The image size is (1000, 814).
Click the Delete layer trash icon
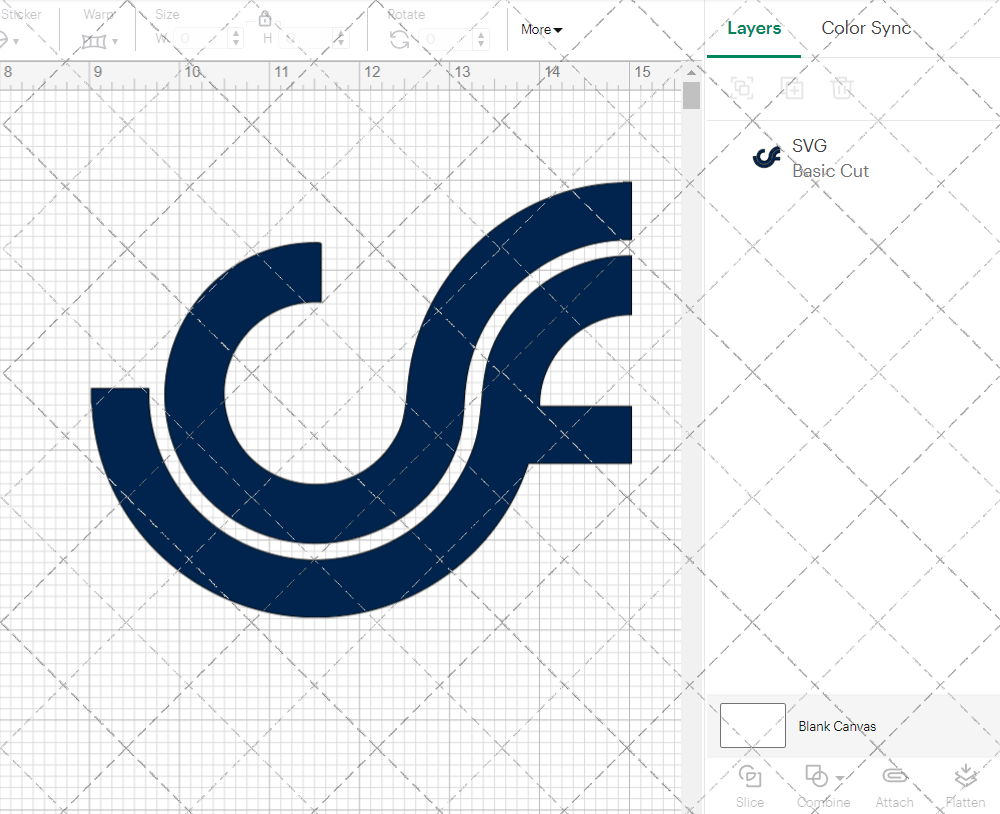coord(842,88)
